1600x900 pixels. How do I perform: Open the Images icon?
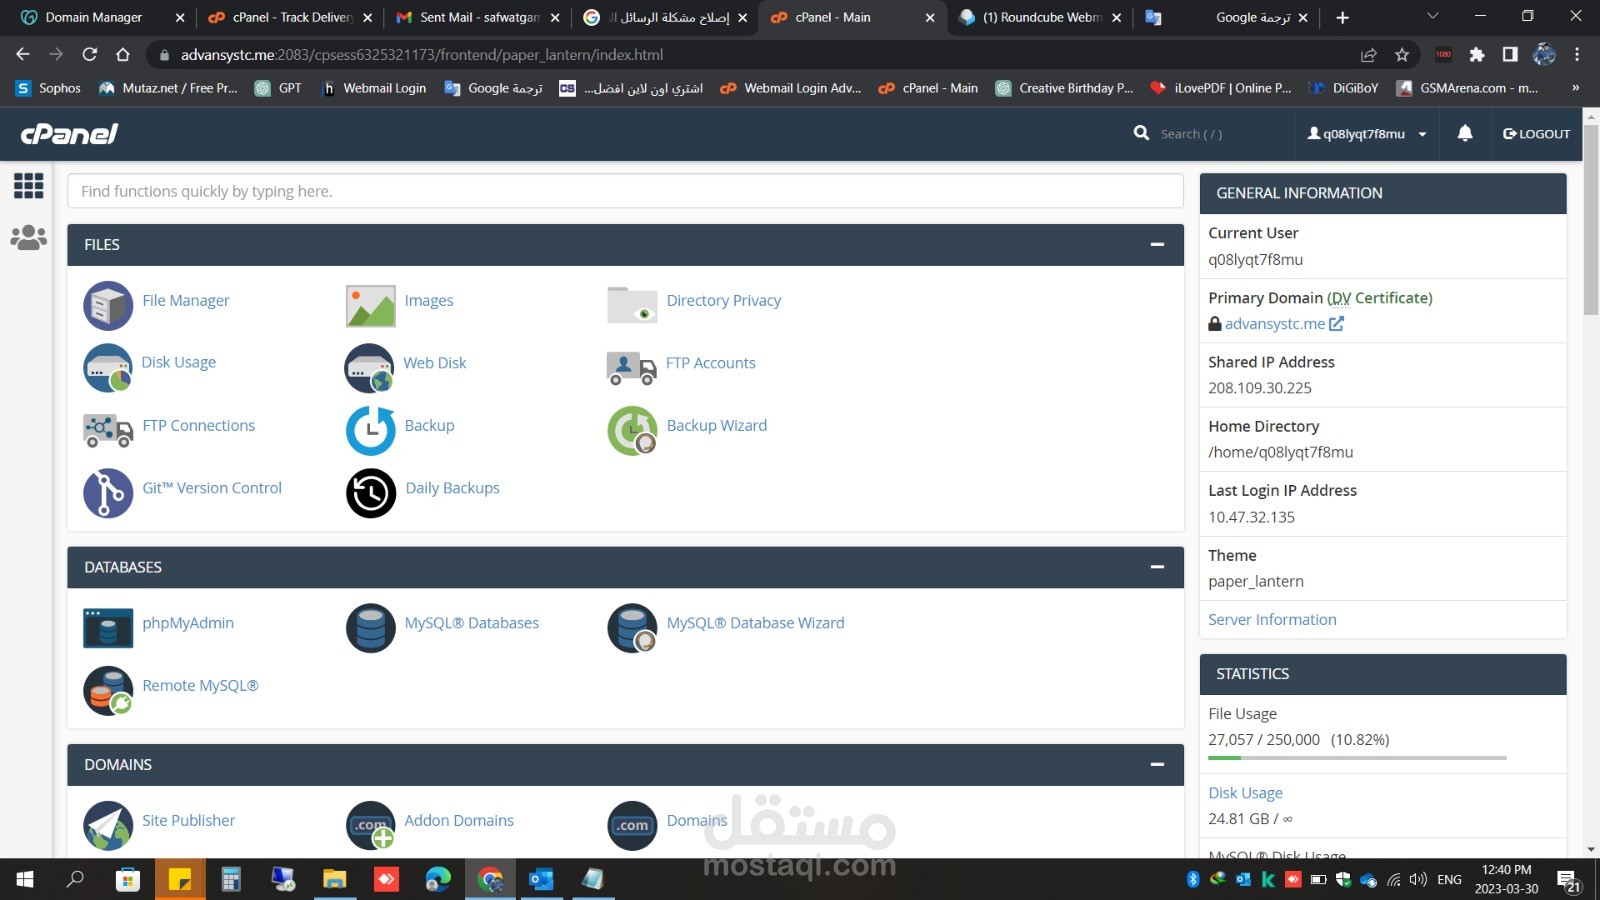click(370, 305)
